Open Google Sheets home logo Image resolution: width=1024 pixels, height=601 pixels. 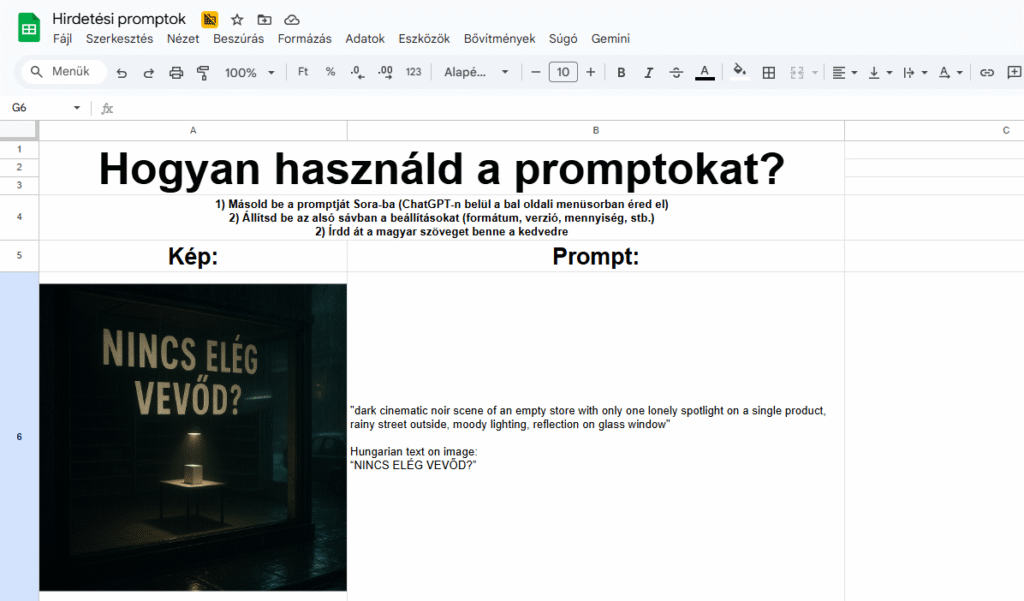[29, 28]
